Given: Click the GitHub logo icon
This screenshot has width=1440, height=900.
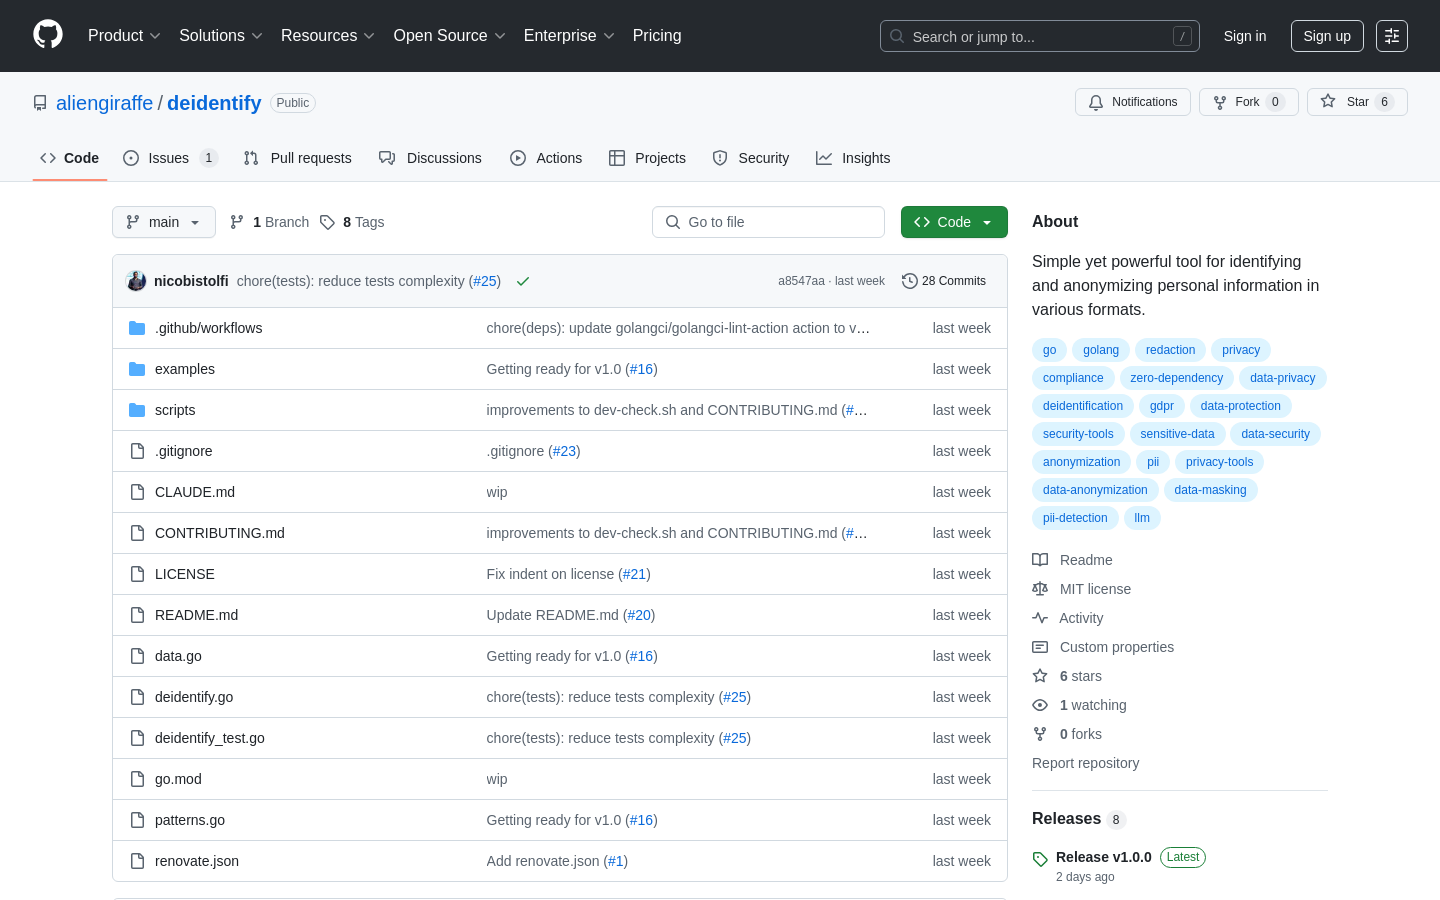Looking at the screenshot, I should (x=48, y=35).
